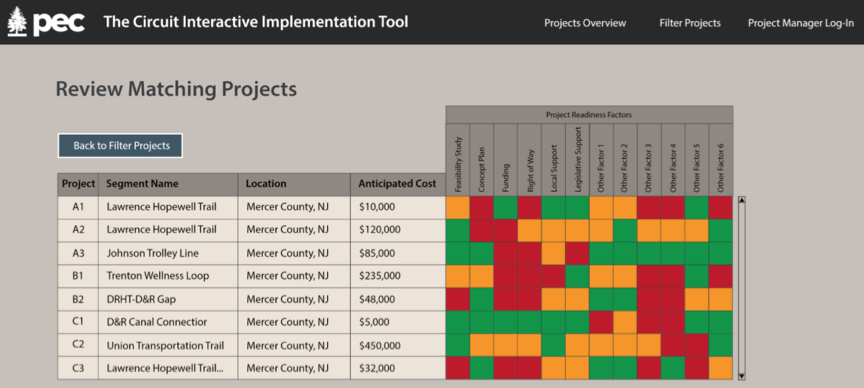The image size is (864, 388).
Task: Select project B2 row label
Action: (x=78, y=299)
